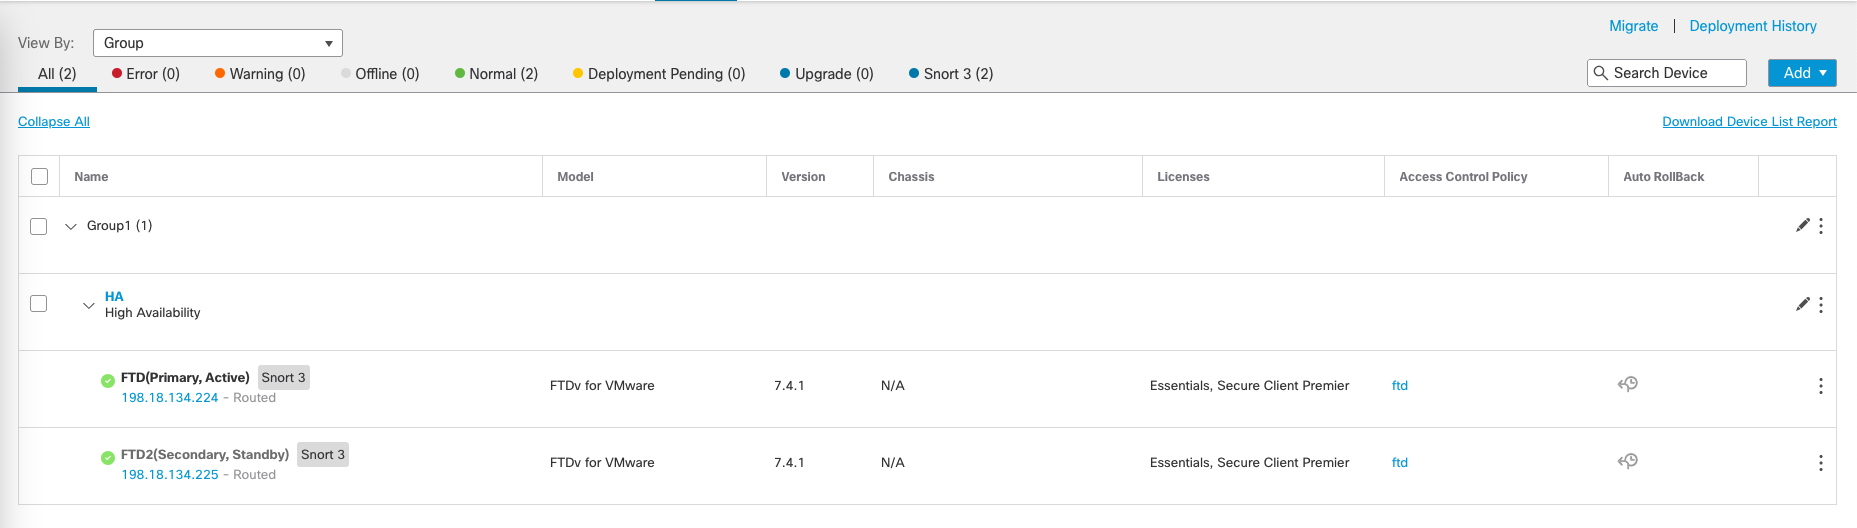Open the Deployment History link

point(1752,26)
